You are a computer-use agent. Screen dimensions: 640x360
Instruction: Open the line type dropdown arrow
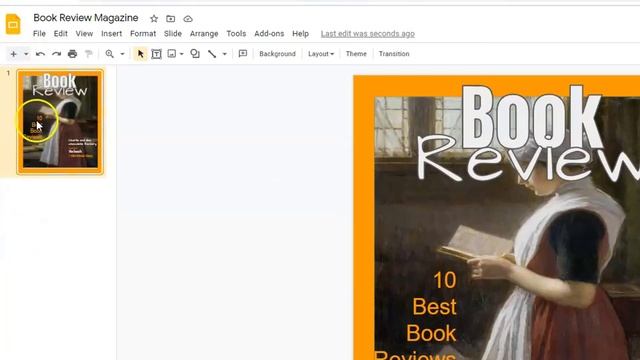coord(224,54)
